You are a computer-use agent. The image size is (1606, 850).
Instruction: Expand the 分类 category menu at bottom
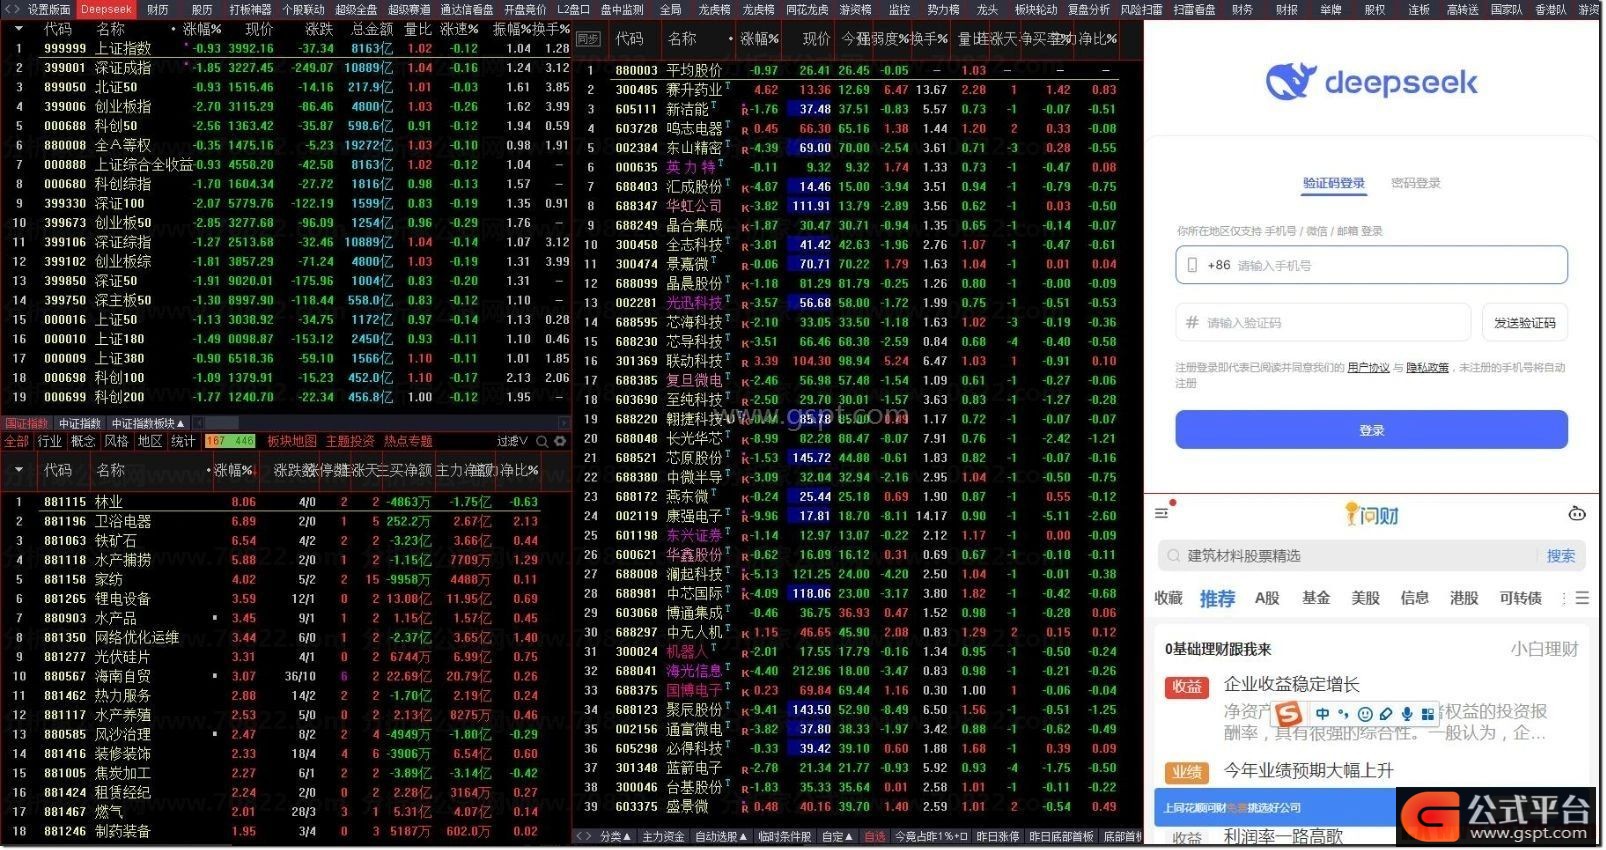tap(610, 836)
